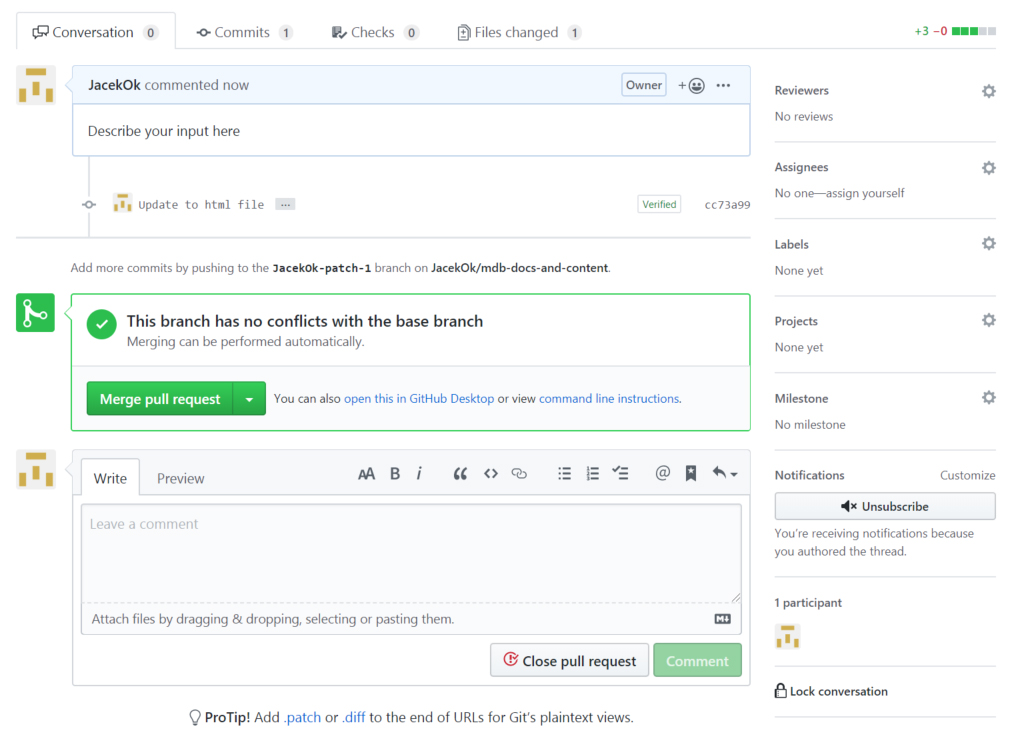
Task: Add a bulleted list icon
Action: 564,474
